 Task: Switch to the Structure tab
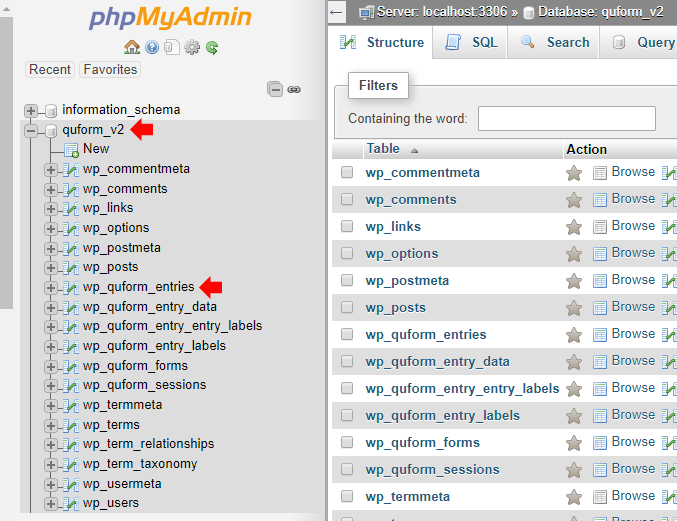(x=381, y=42)
